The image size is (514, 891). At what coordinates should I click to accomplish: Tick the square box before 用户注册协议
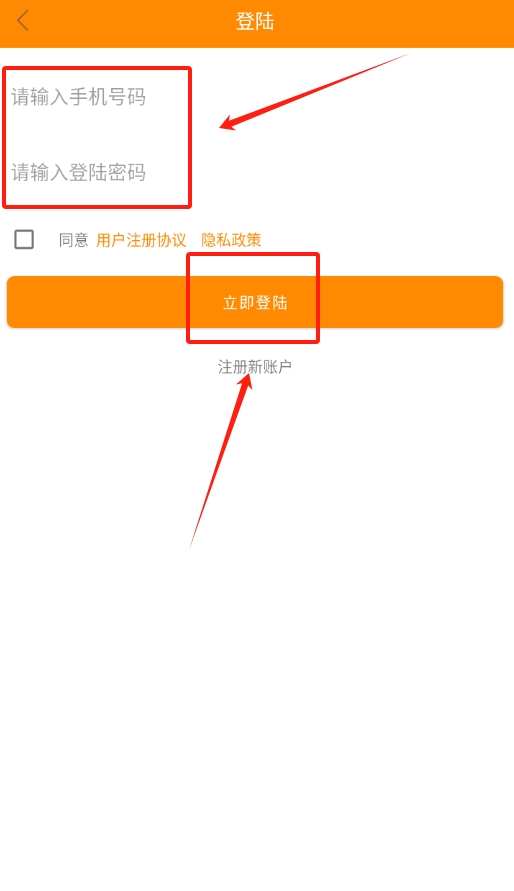24,240
